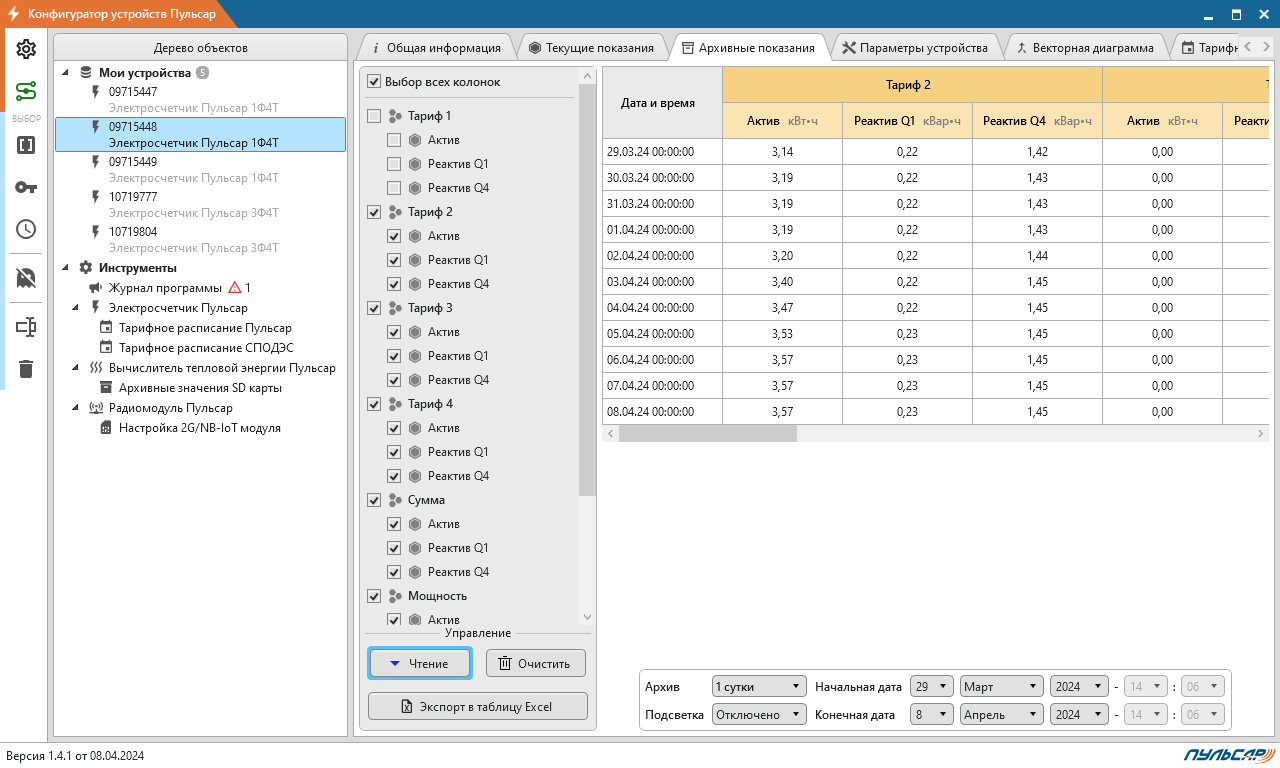Click the column list scroll-down arrow
This screenshot has width=1280, height=768.
[x=587, y=618]
